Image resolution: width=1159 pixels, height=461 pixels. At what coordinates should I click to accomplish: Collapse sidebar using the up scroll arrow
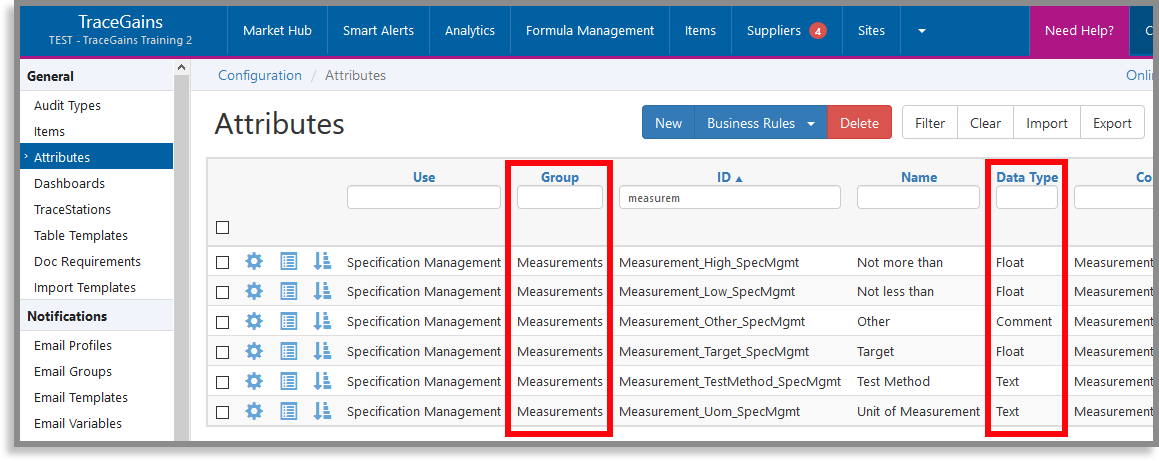point(181,68)
